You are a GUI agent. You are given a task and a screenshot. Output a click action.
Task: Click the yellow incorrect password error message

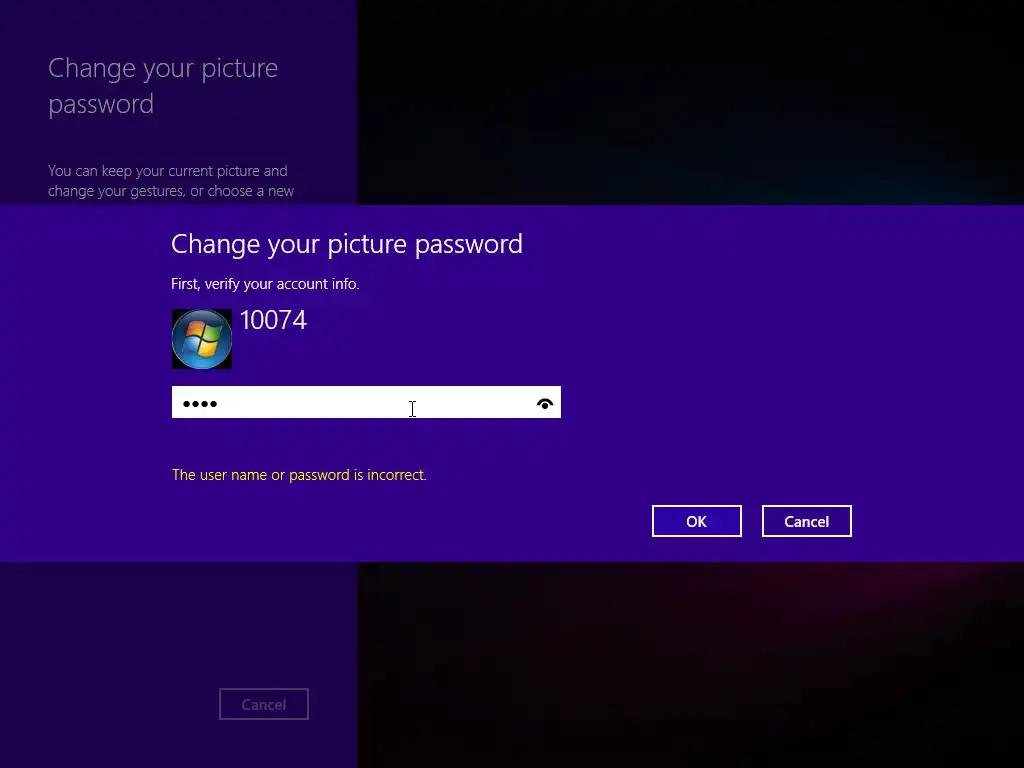[x=299, y=475]
